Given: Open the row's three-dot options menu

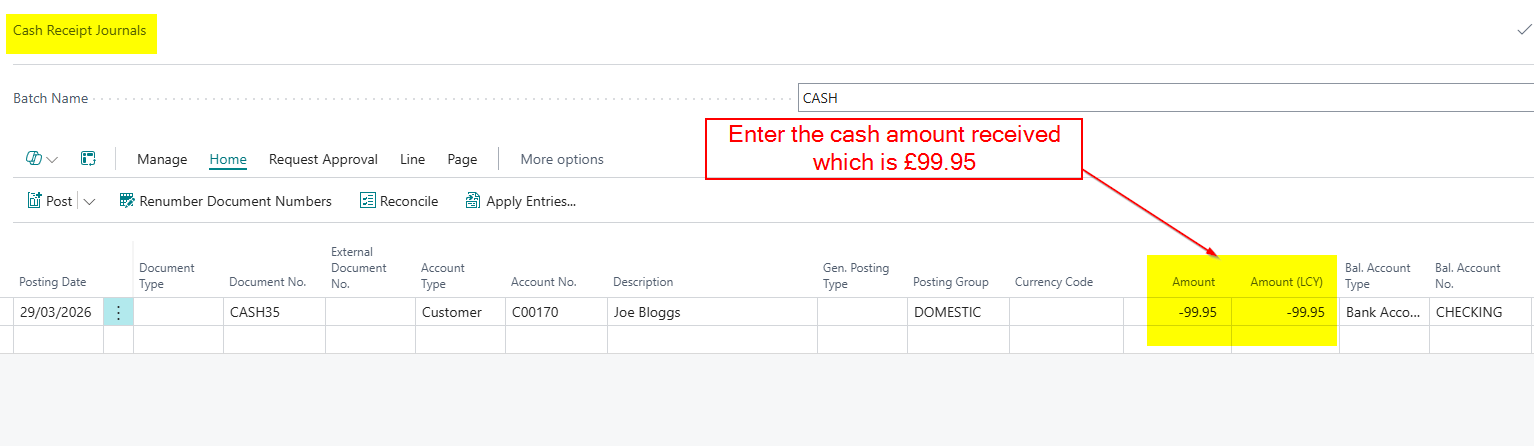Looking at the screenshot, I should (118, 312).
